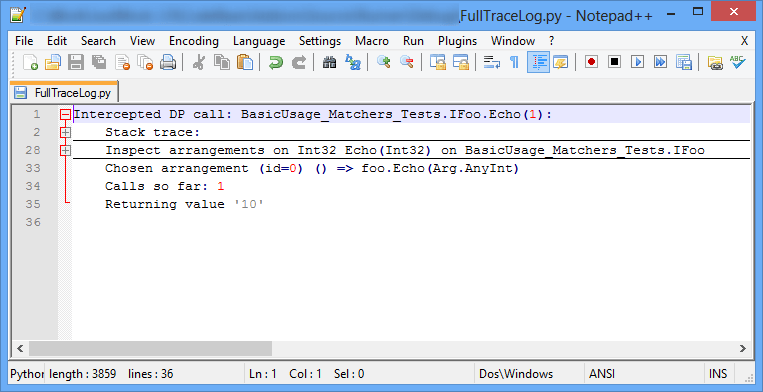Image resolution: width=763 pixels, height=392 pixels.
Task: Click the "Returning value '10'" line
Action: click(x=184, y=204)
